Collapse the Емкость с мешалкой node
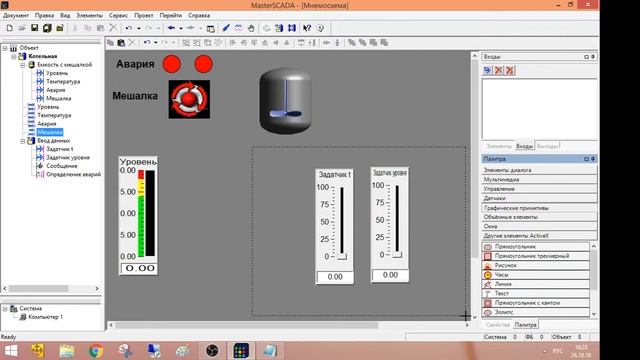This screenshot has width=640, height=360. pos(23,65)
